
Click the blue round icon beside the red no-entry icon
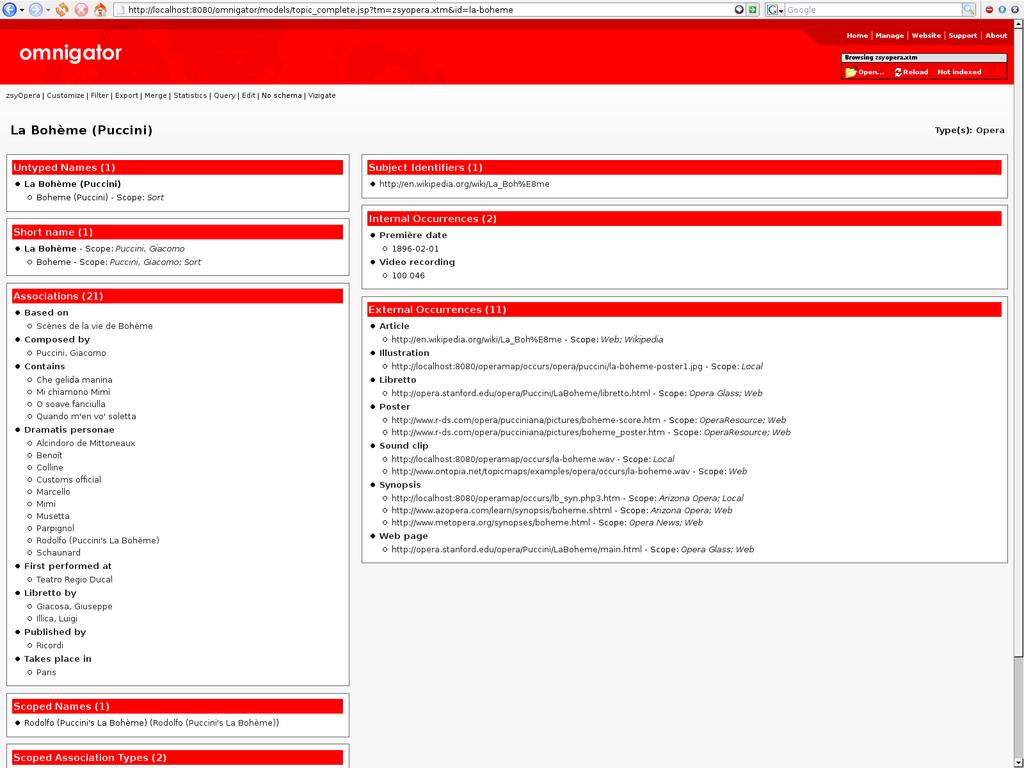1002,10
